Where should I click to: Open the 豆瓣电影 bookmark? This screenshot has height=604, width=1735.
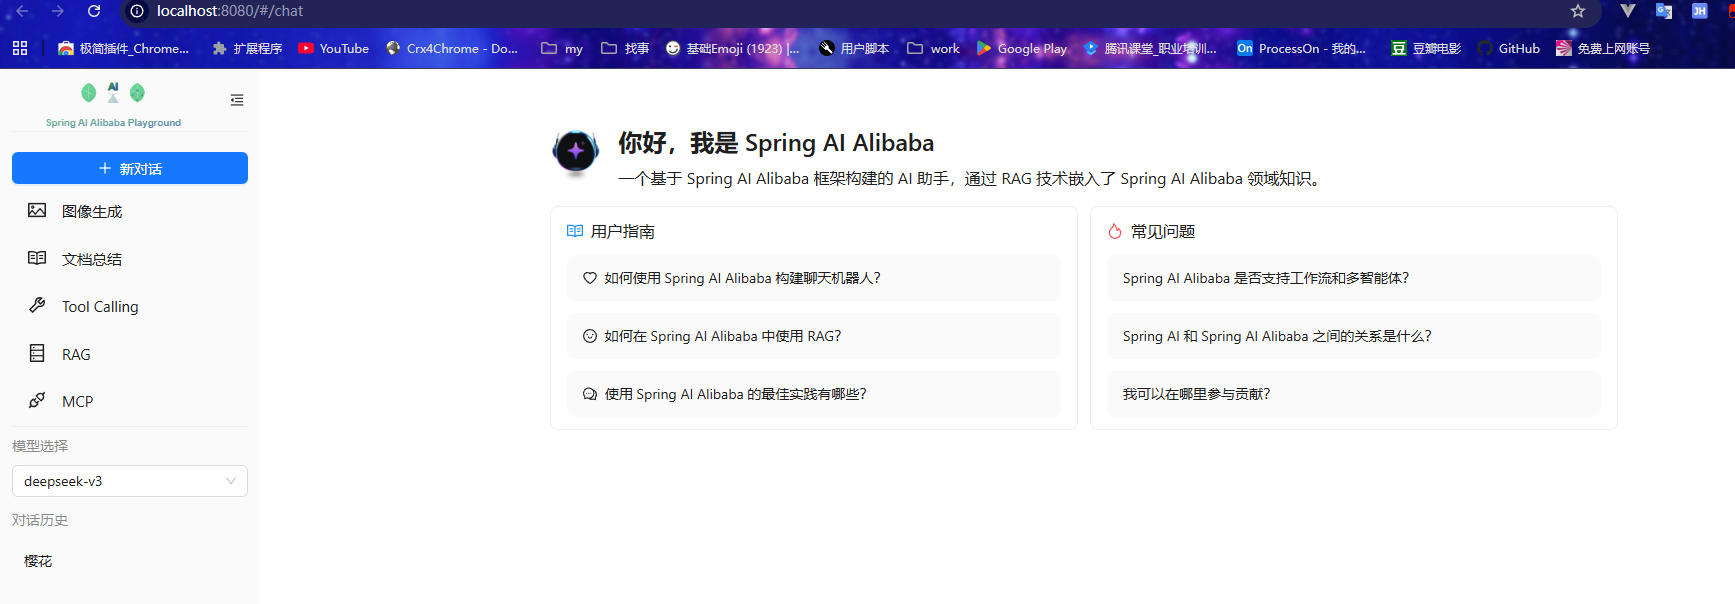coord(1426,48)
